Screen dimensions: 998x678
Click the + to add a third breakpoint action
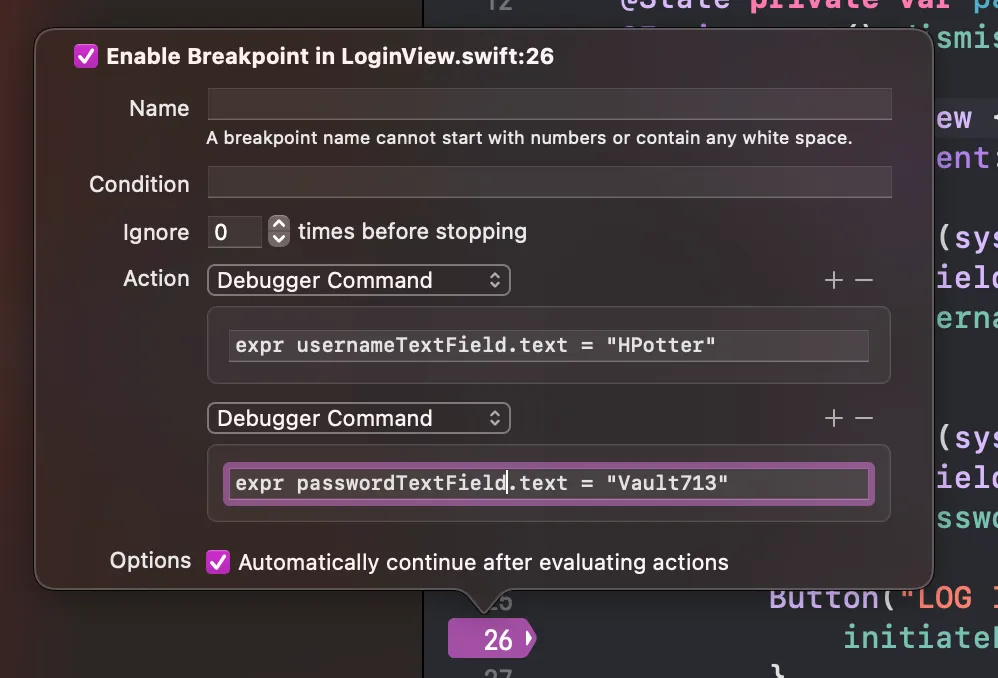click(833, 418)
